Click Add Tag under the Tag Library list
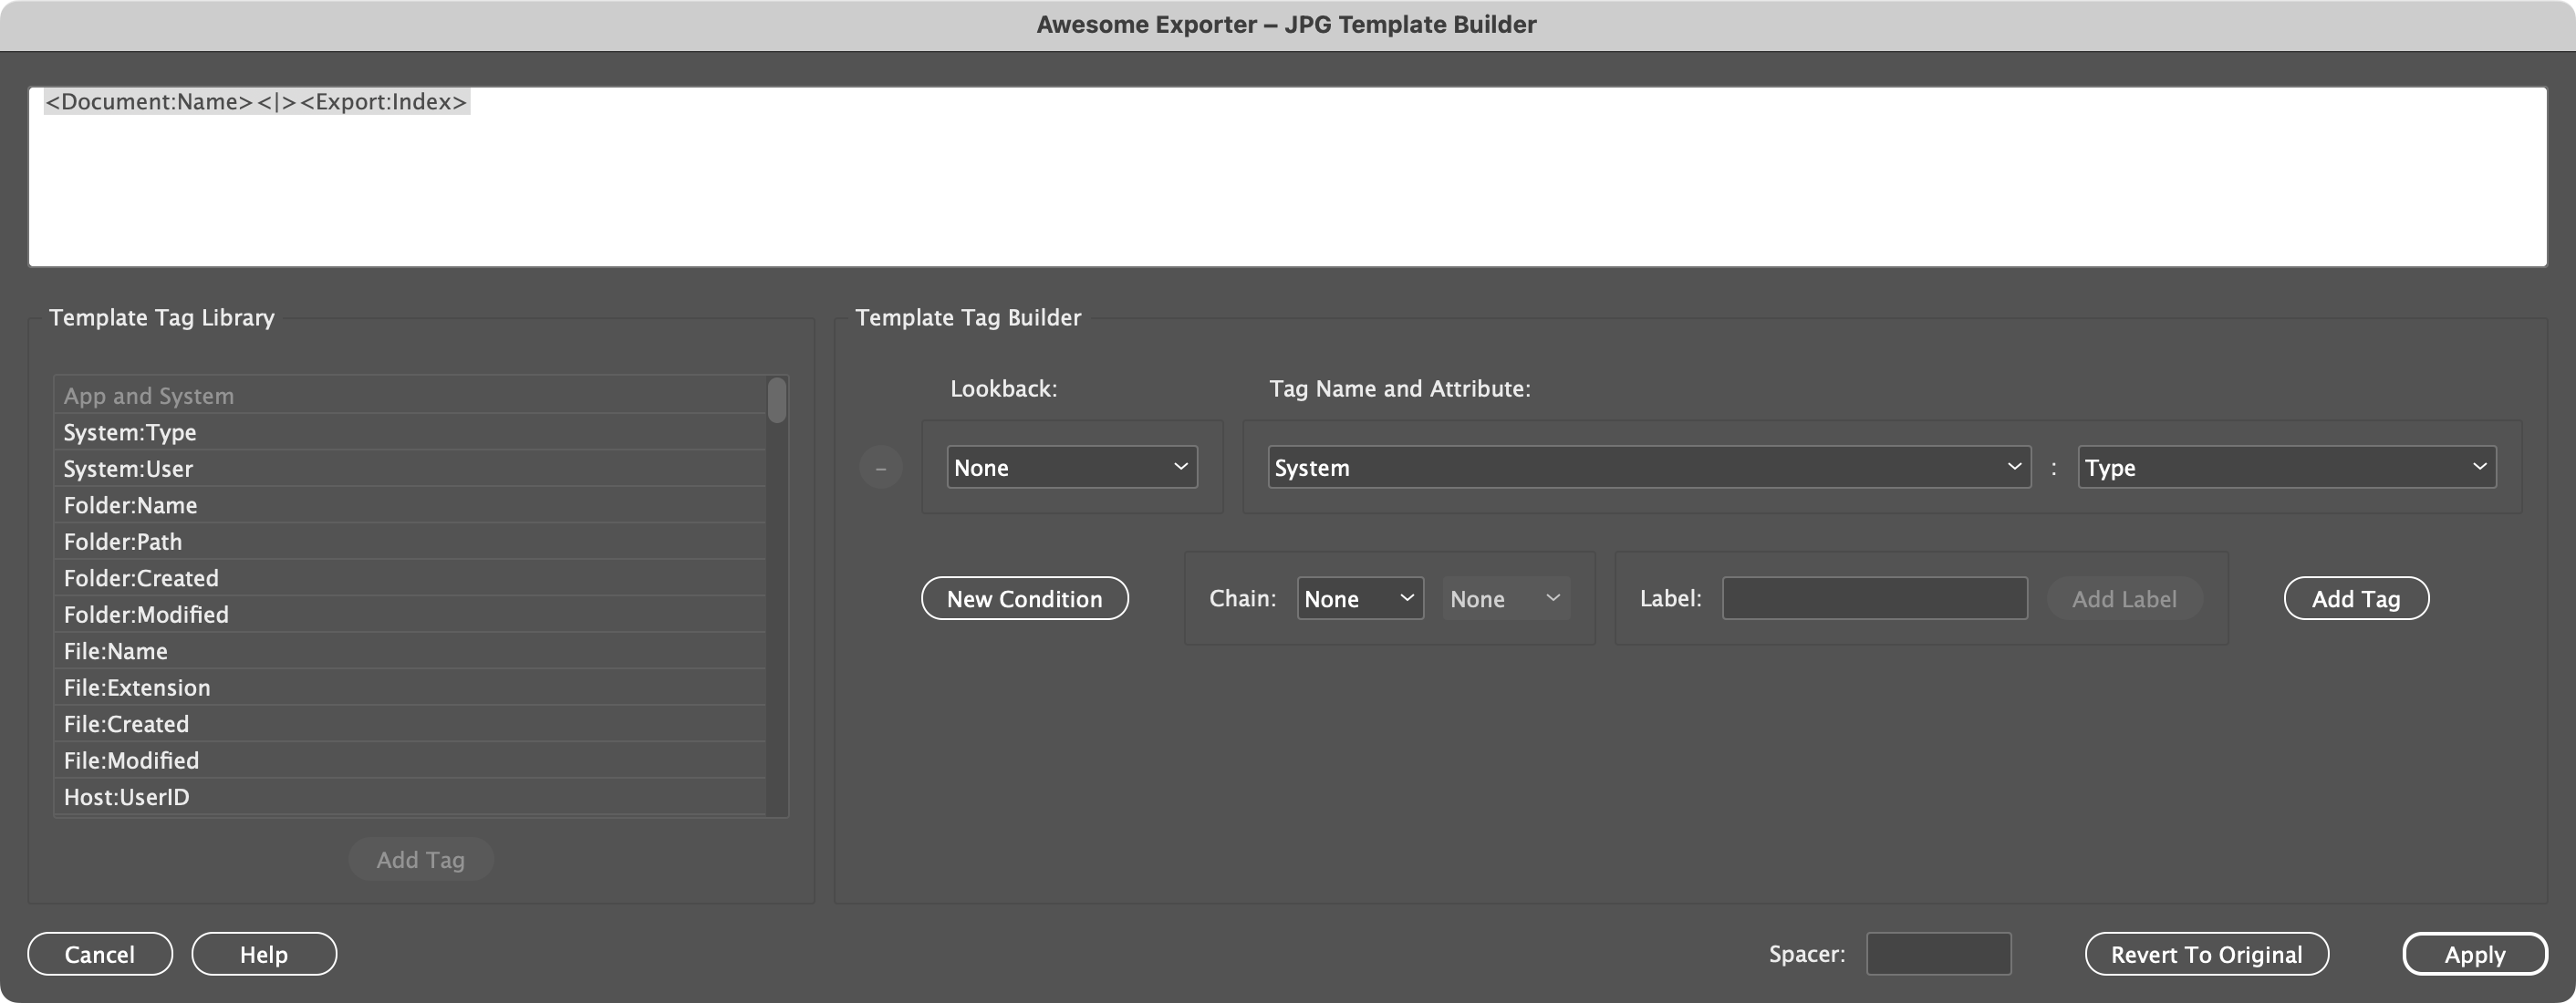The width and height of the screenshot is (2576, 1003). (x=420, y=859)
